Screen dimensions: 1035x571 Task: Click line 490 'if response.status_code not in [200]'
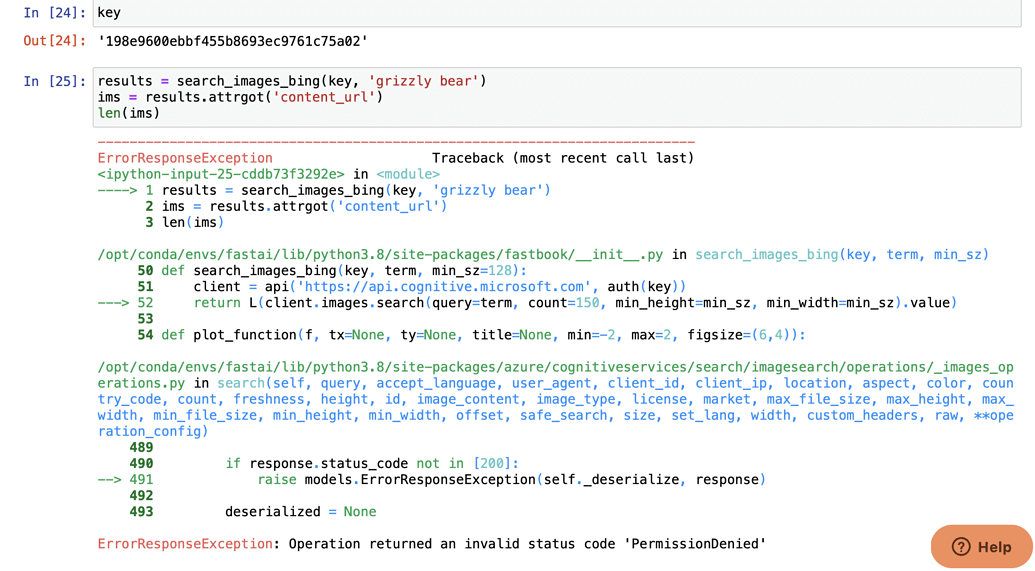coord(324,463)
